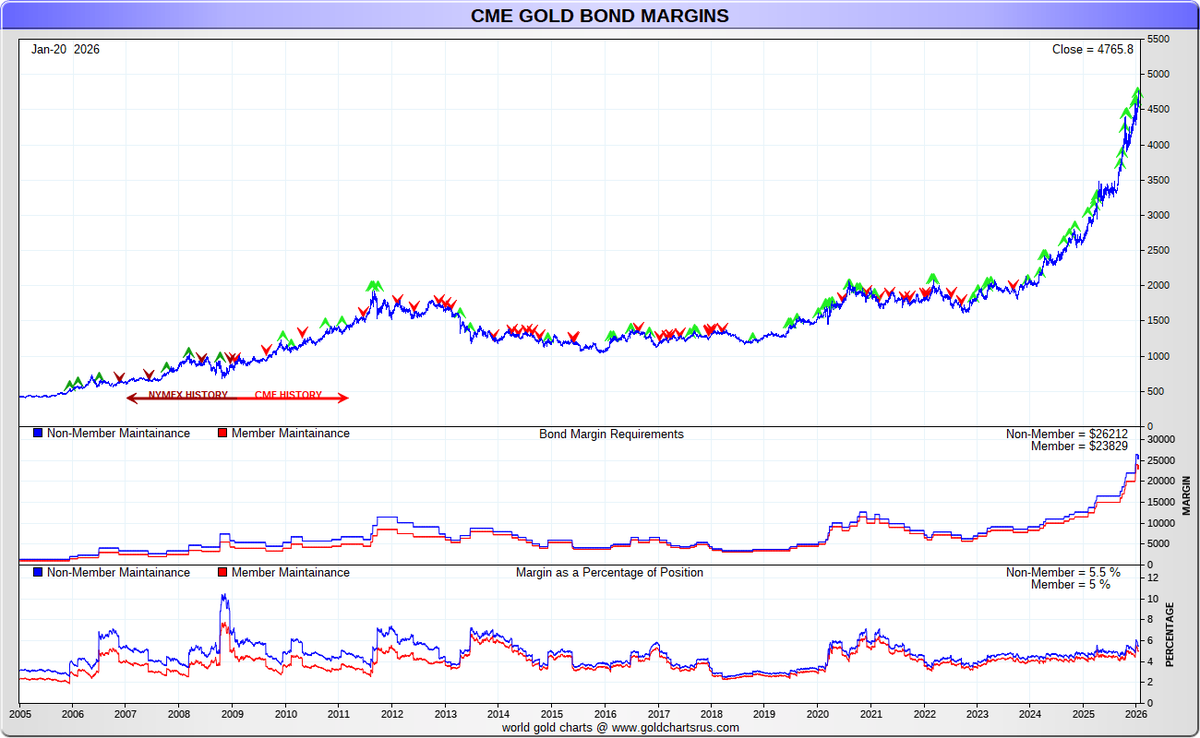This screenshot has height=738, width=1200.
Task: Click the left arrowhead of NYMEX HISTORY line
Action: pyautogui.click(x=132, y=398)
